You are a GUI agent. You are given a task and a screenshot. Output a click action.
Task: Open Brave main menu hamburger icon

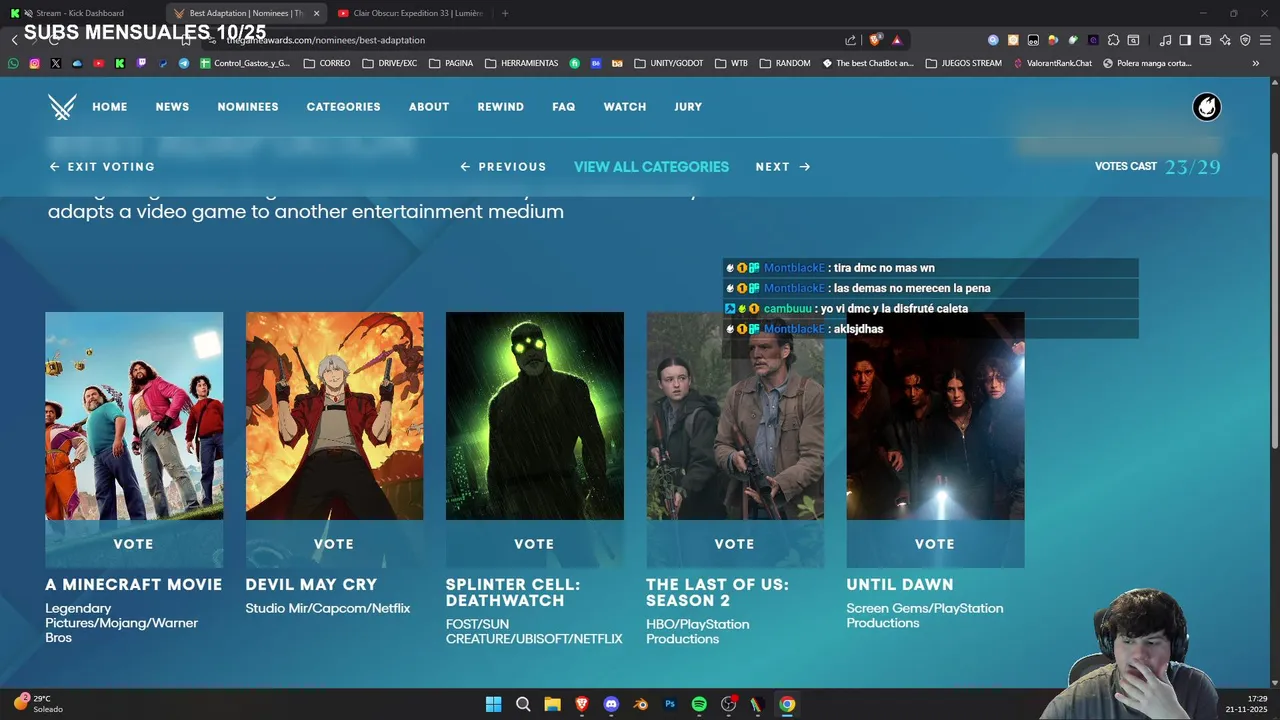click(x=1265, y=40)
